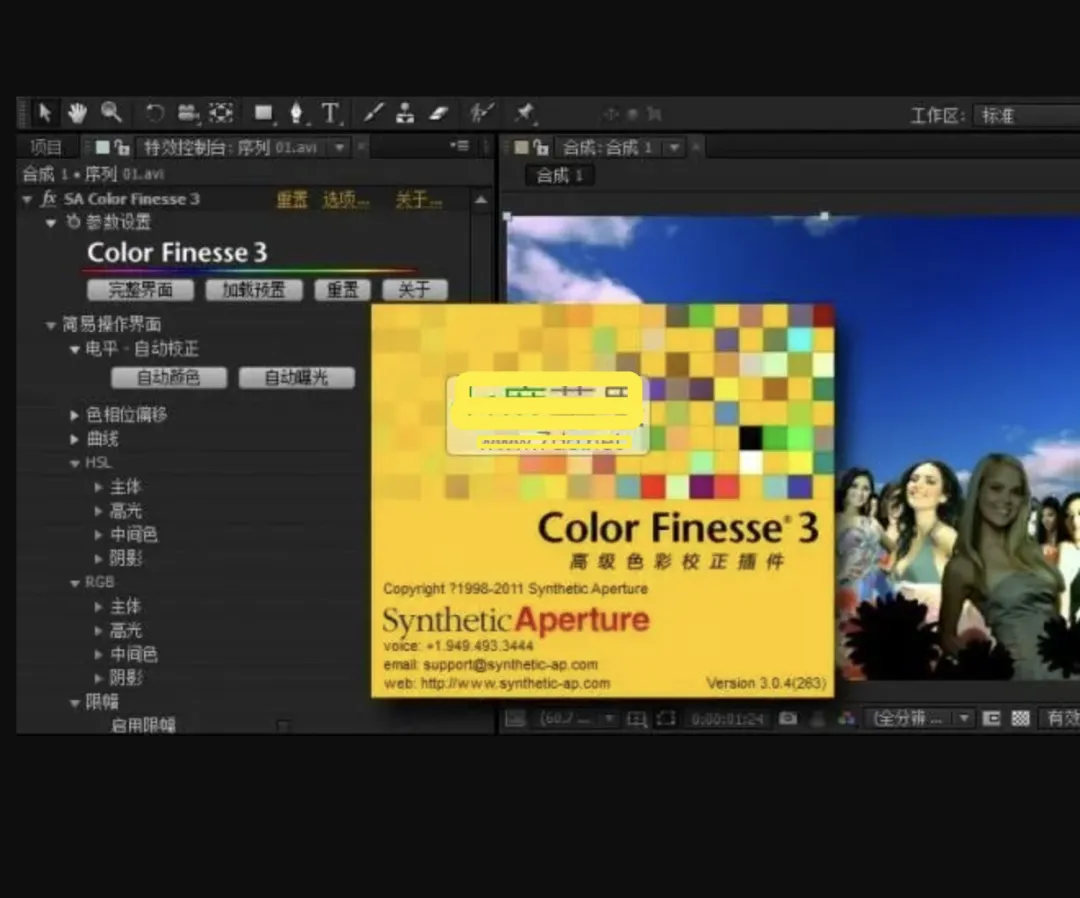Click the fx icon beside SA Color Finesse 3
Viewport: 1080px width, 898px height.
click(x=48, y=199)
